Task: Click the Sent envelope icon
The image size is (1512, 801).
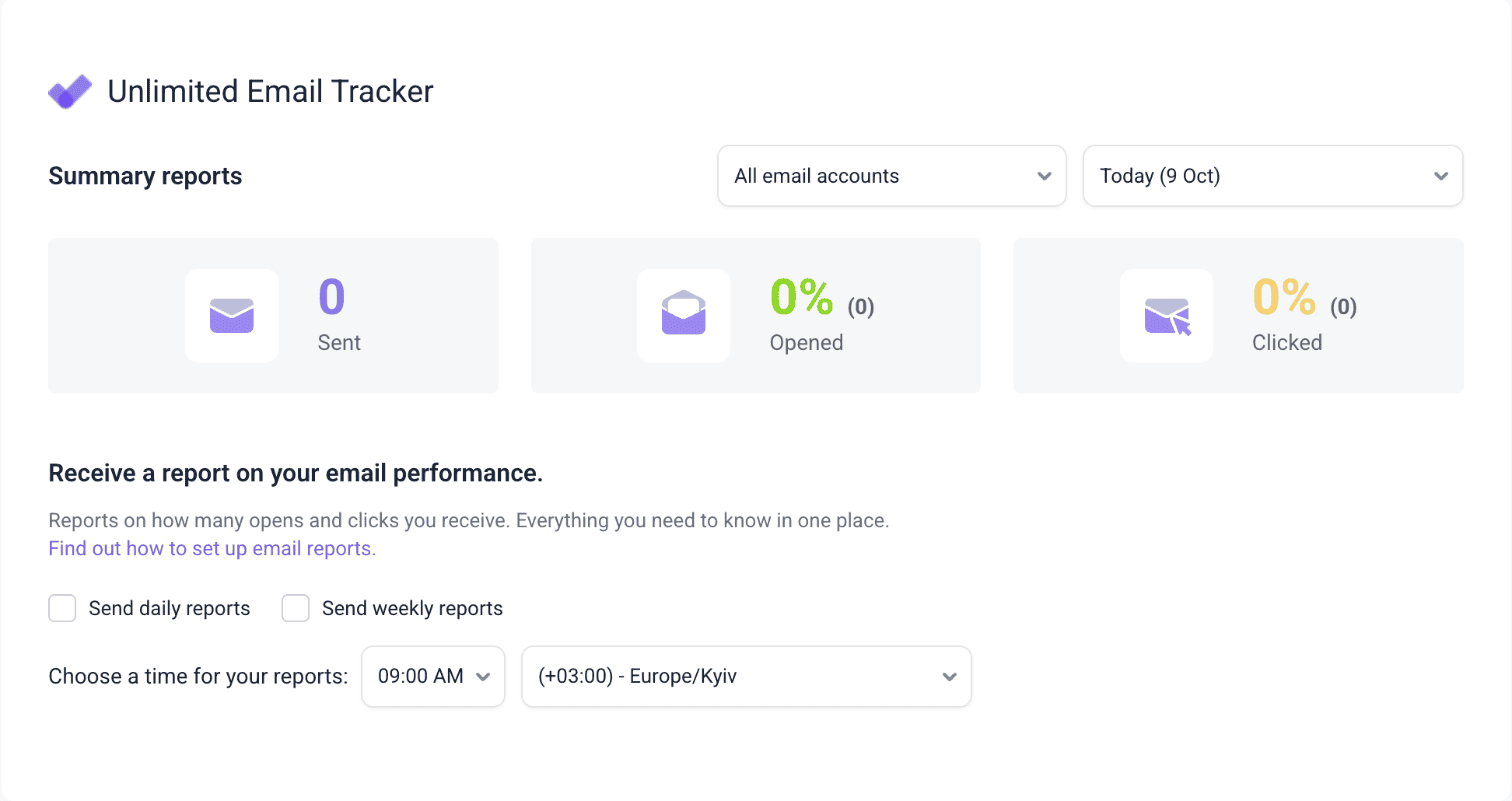Action: coord(232,316)
